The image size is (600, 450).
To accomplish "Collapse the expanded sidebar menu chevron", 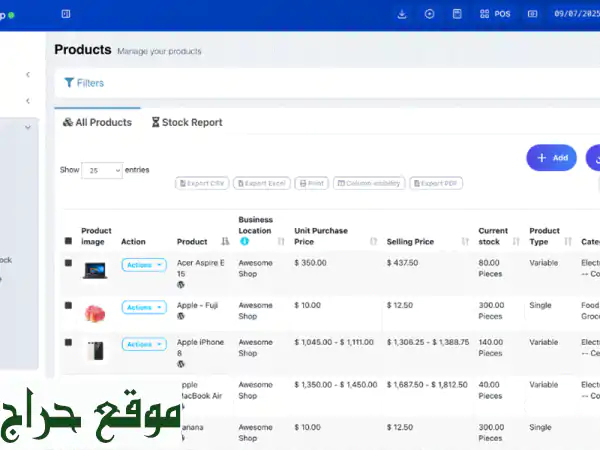I will (28, 127).
